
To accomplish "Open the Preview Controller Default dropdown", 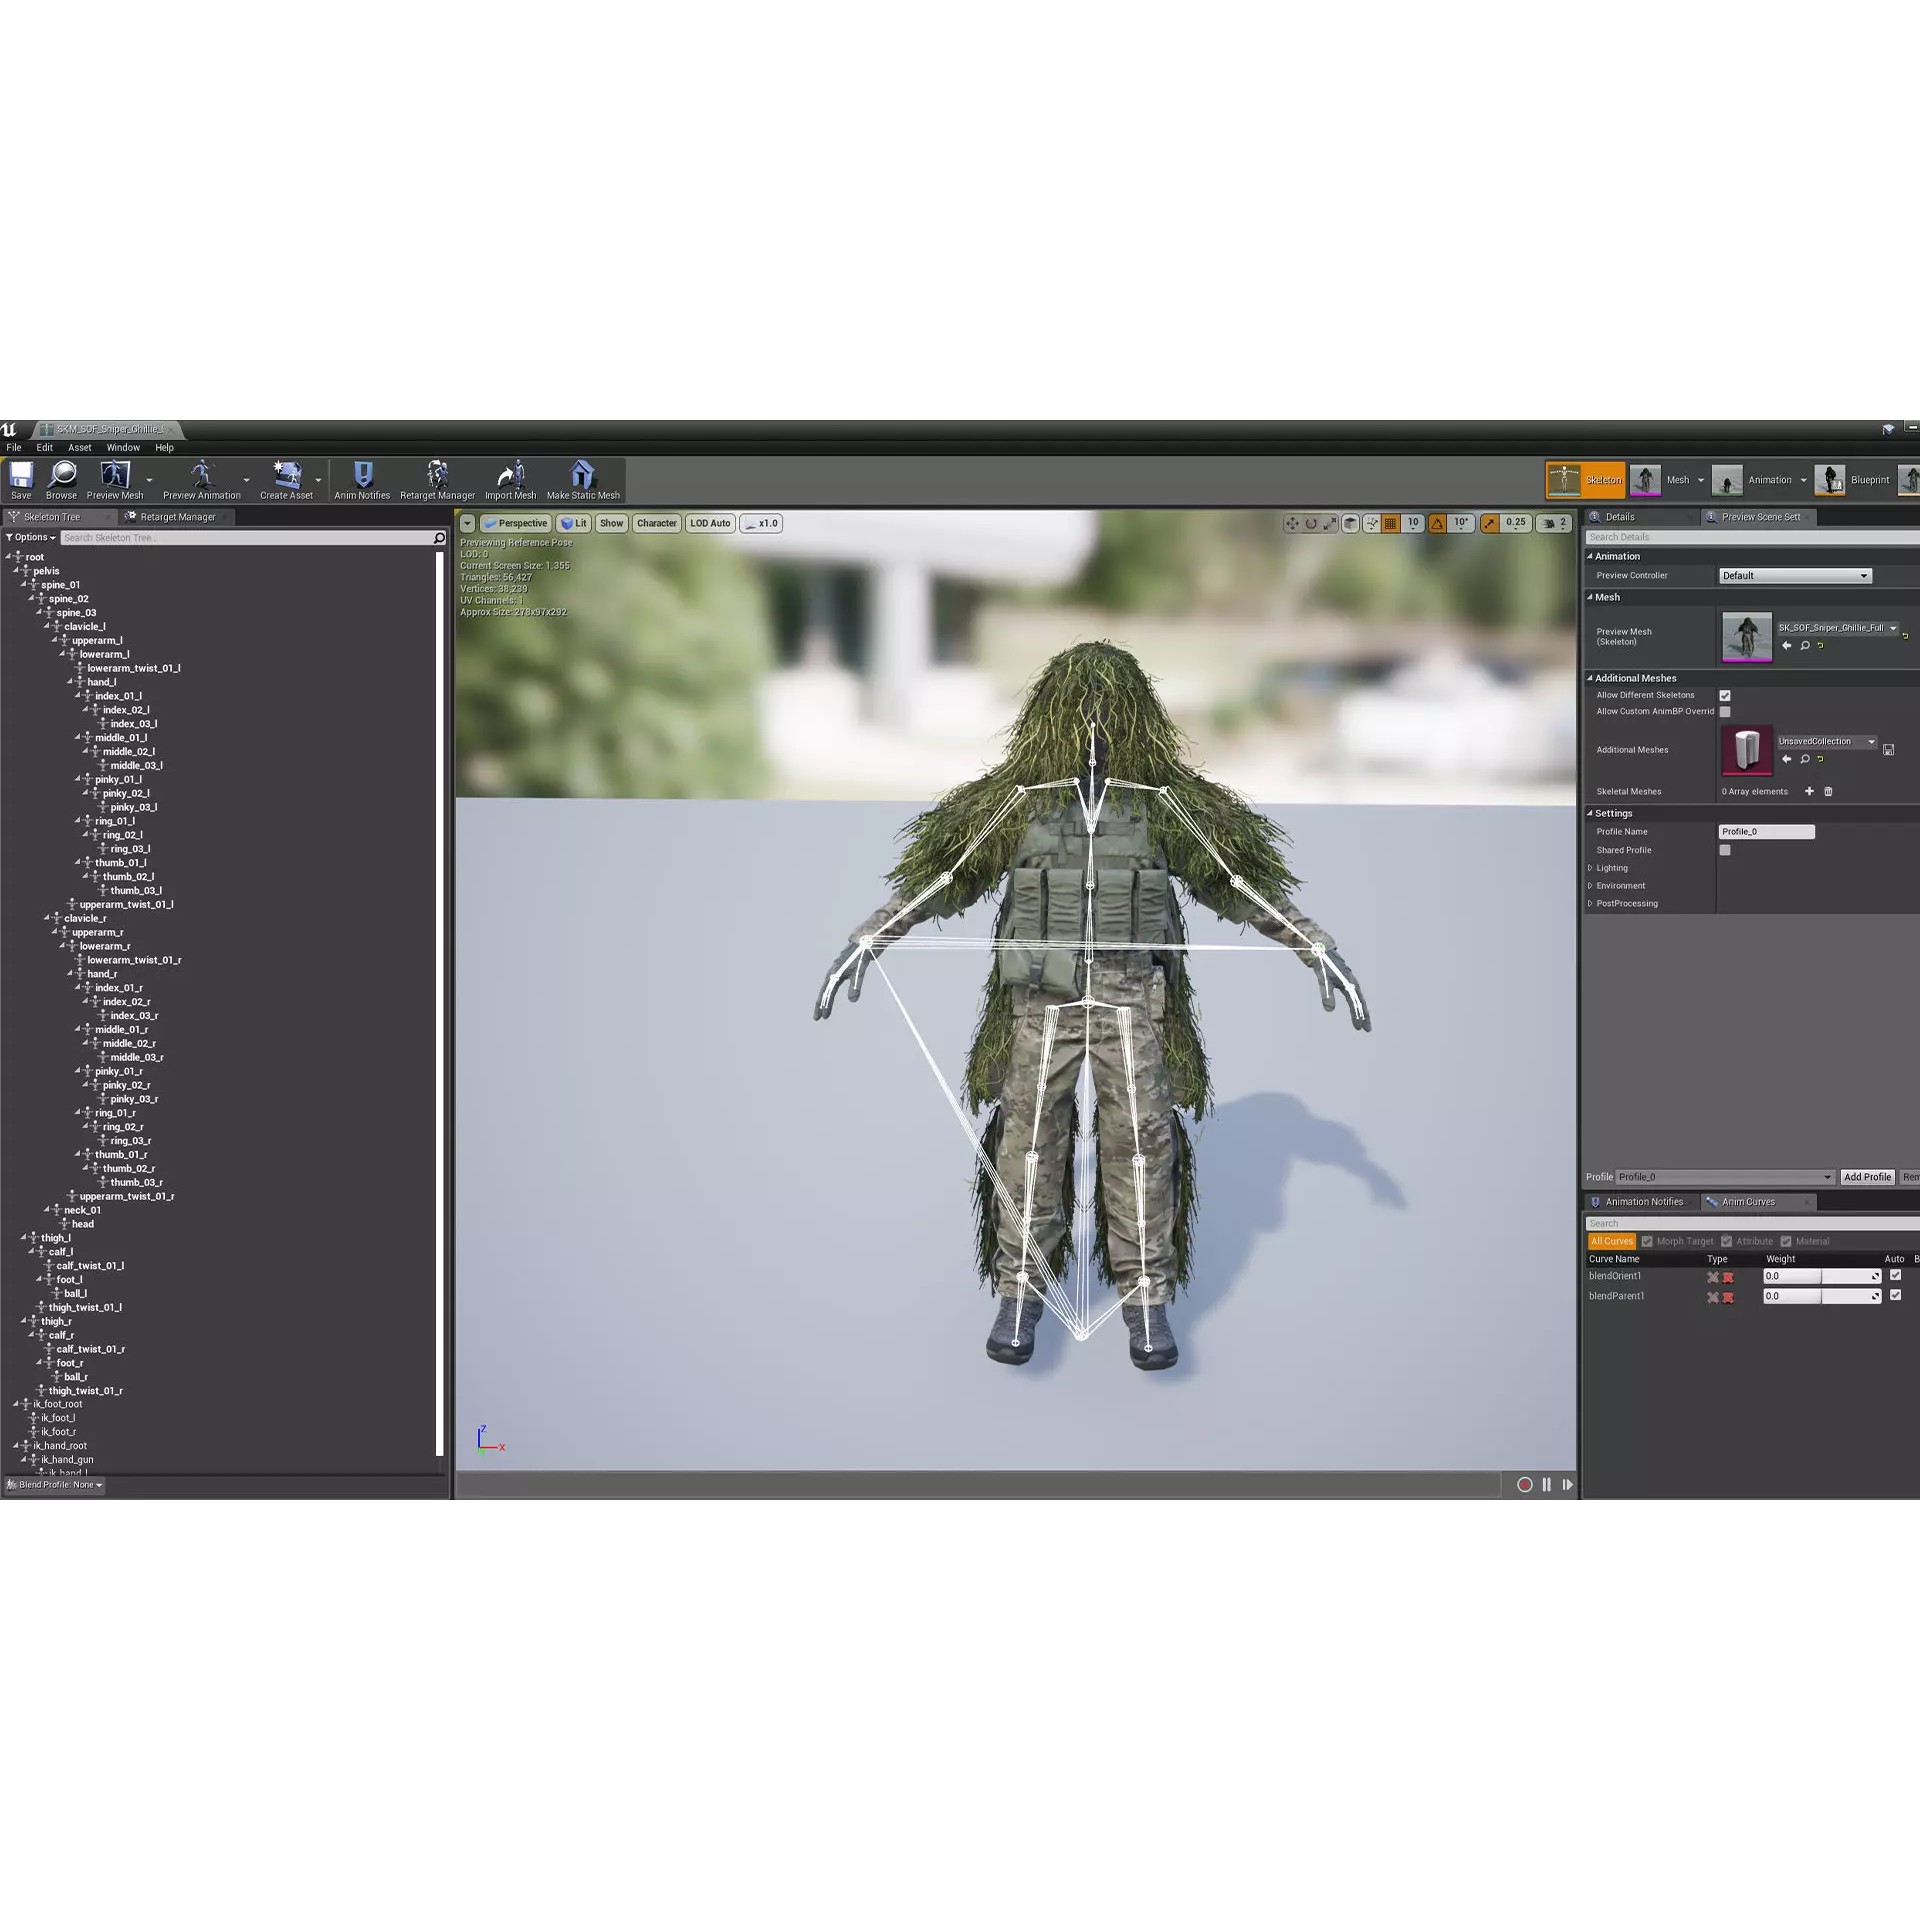I will 1795,576.
